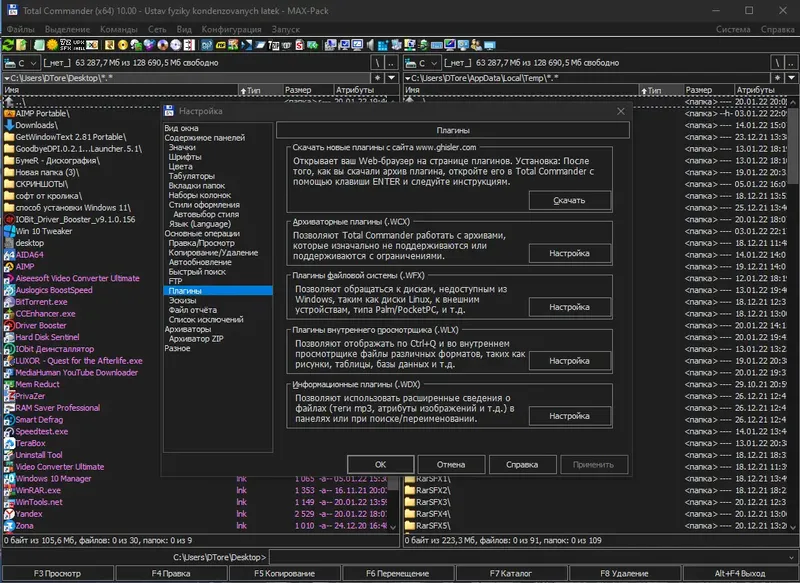The image size is (800, 583).
Task: Click the AIDA64 shortcut icon
Action: point(9,255)
